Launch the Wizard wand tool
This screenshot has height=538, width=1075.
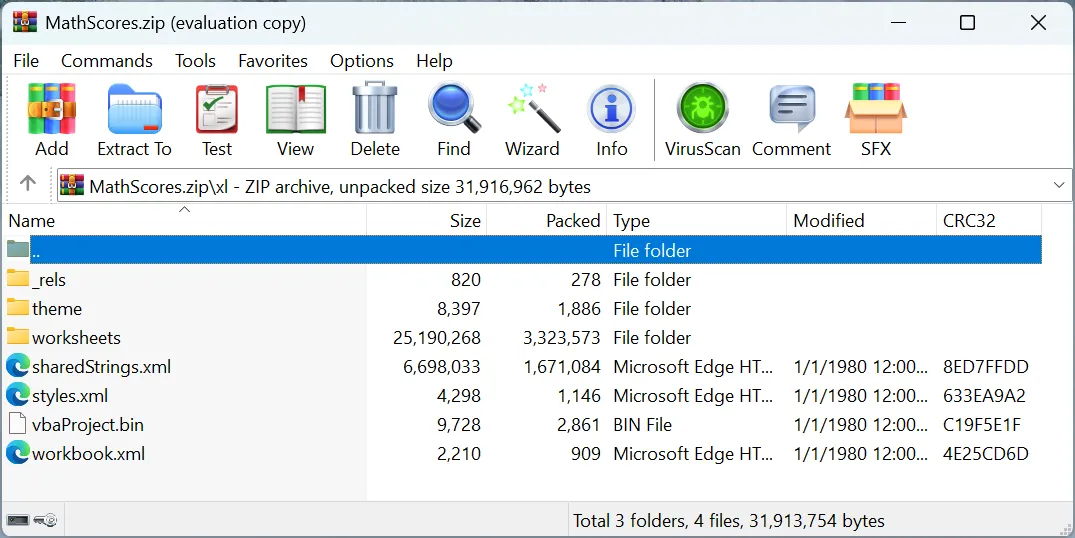point(534,108)
